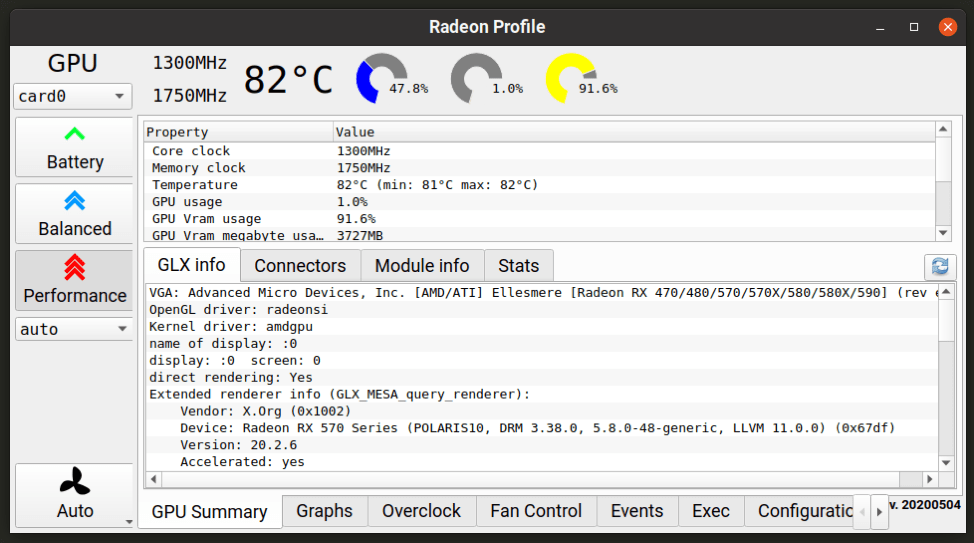The width and height of the screenshot is (974, 543).
Task: Click the property table scroll up arrow
Action: coord(943,129)
